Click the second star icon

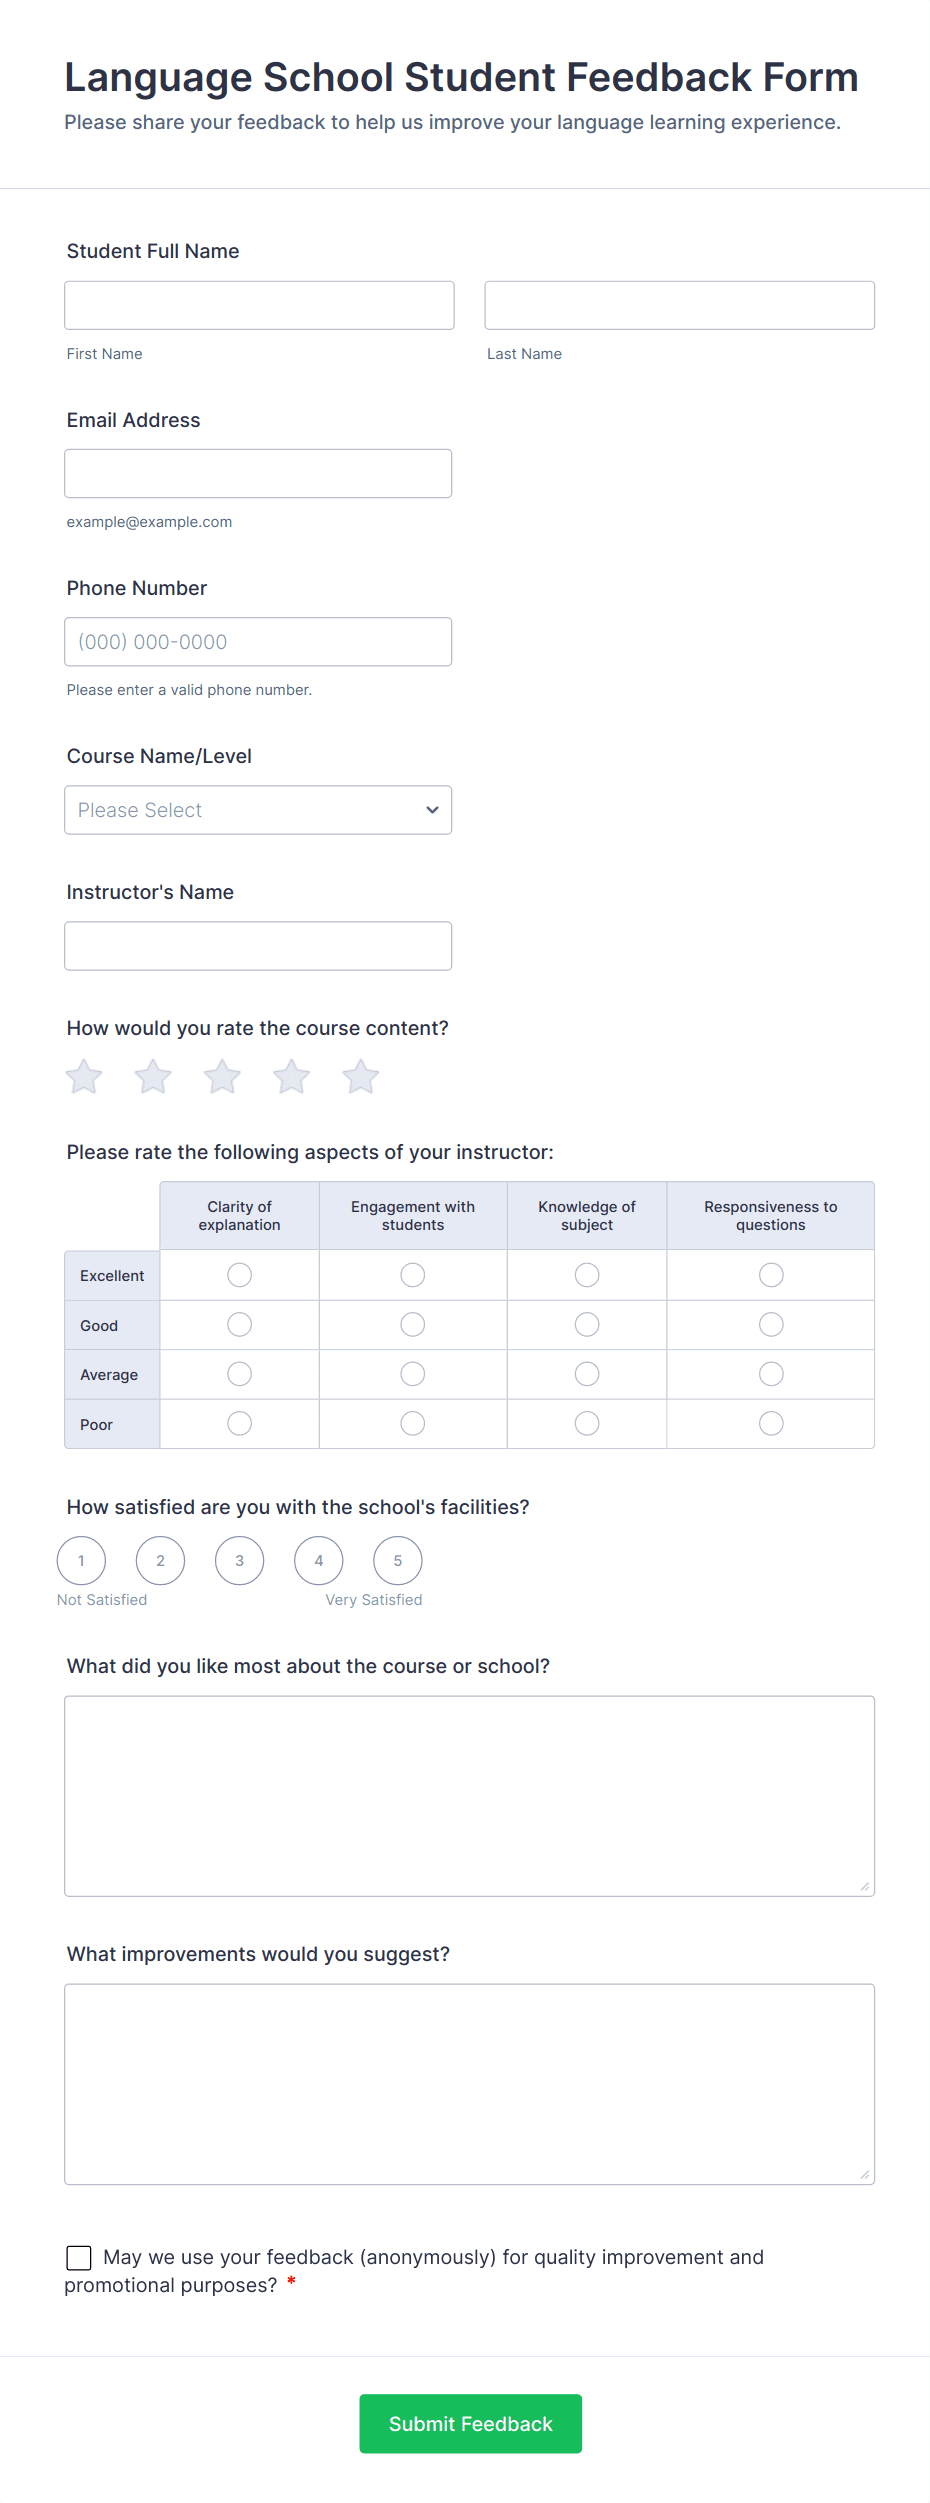[x=153, y=1077]
